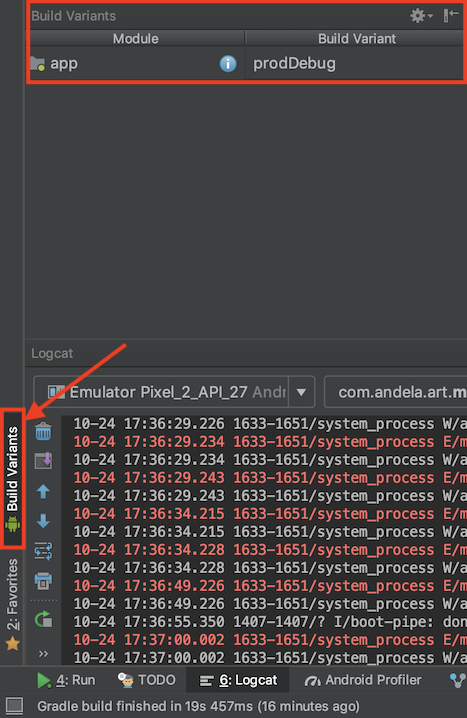Open the com.andela.art process dropdown
467x718 pixels.
[396, 392]
